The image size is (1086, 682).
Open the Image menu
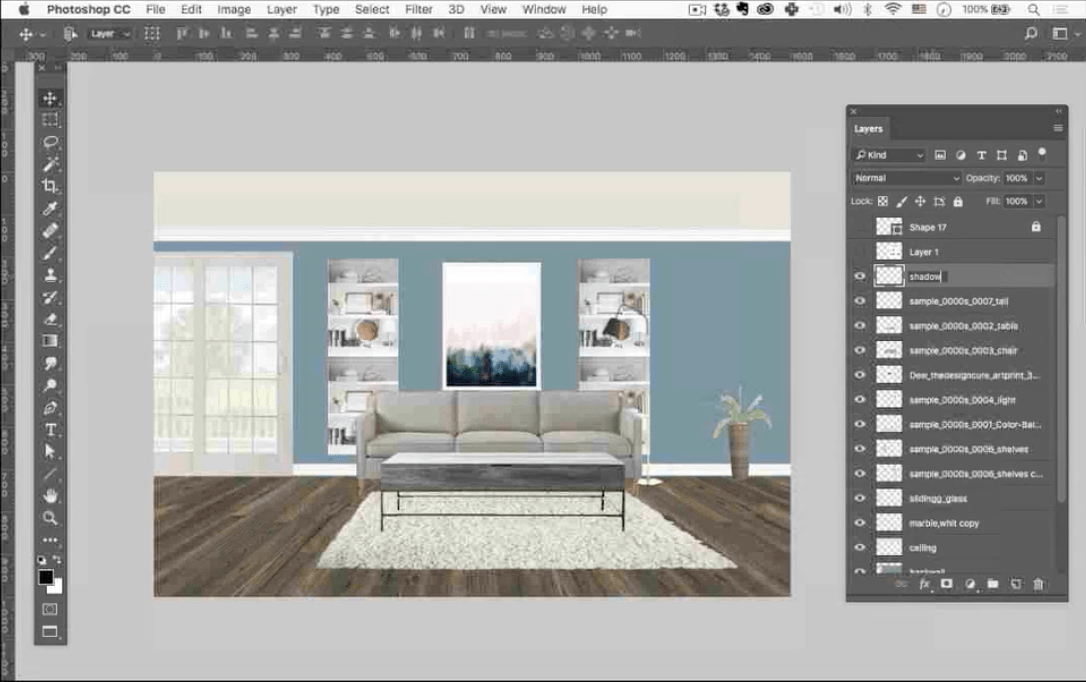click(234, 10)
